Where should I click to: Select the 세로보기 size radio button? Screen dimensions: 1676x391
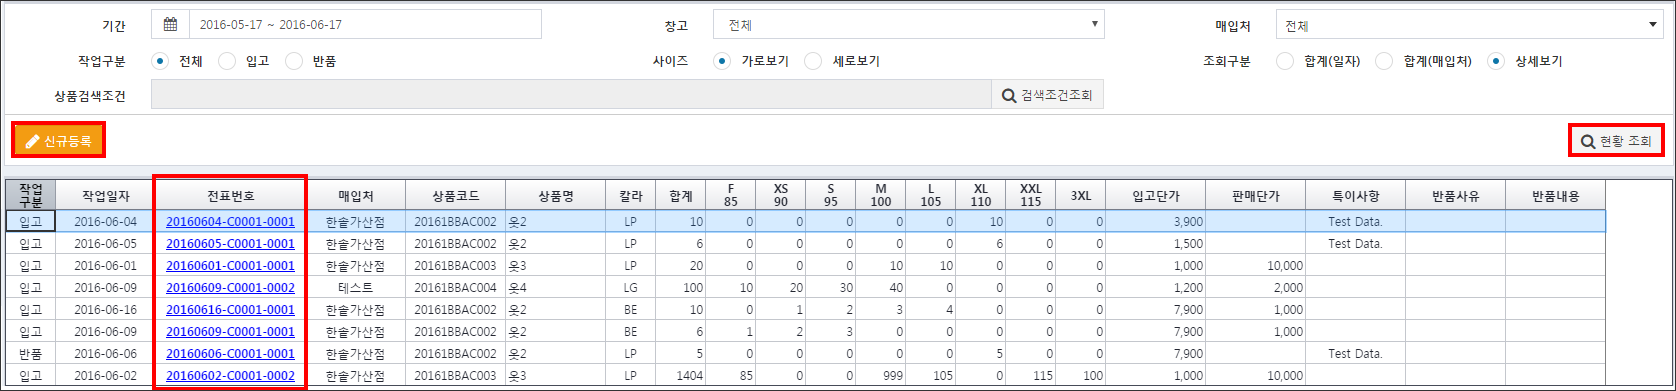click(x=813, y=61)
